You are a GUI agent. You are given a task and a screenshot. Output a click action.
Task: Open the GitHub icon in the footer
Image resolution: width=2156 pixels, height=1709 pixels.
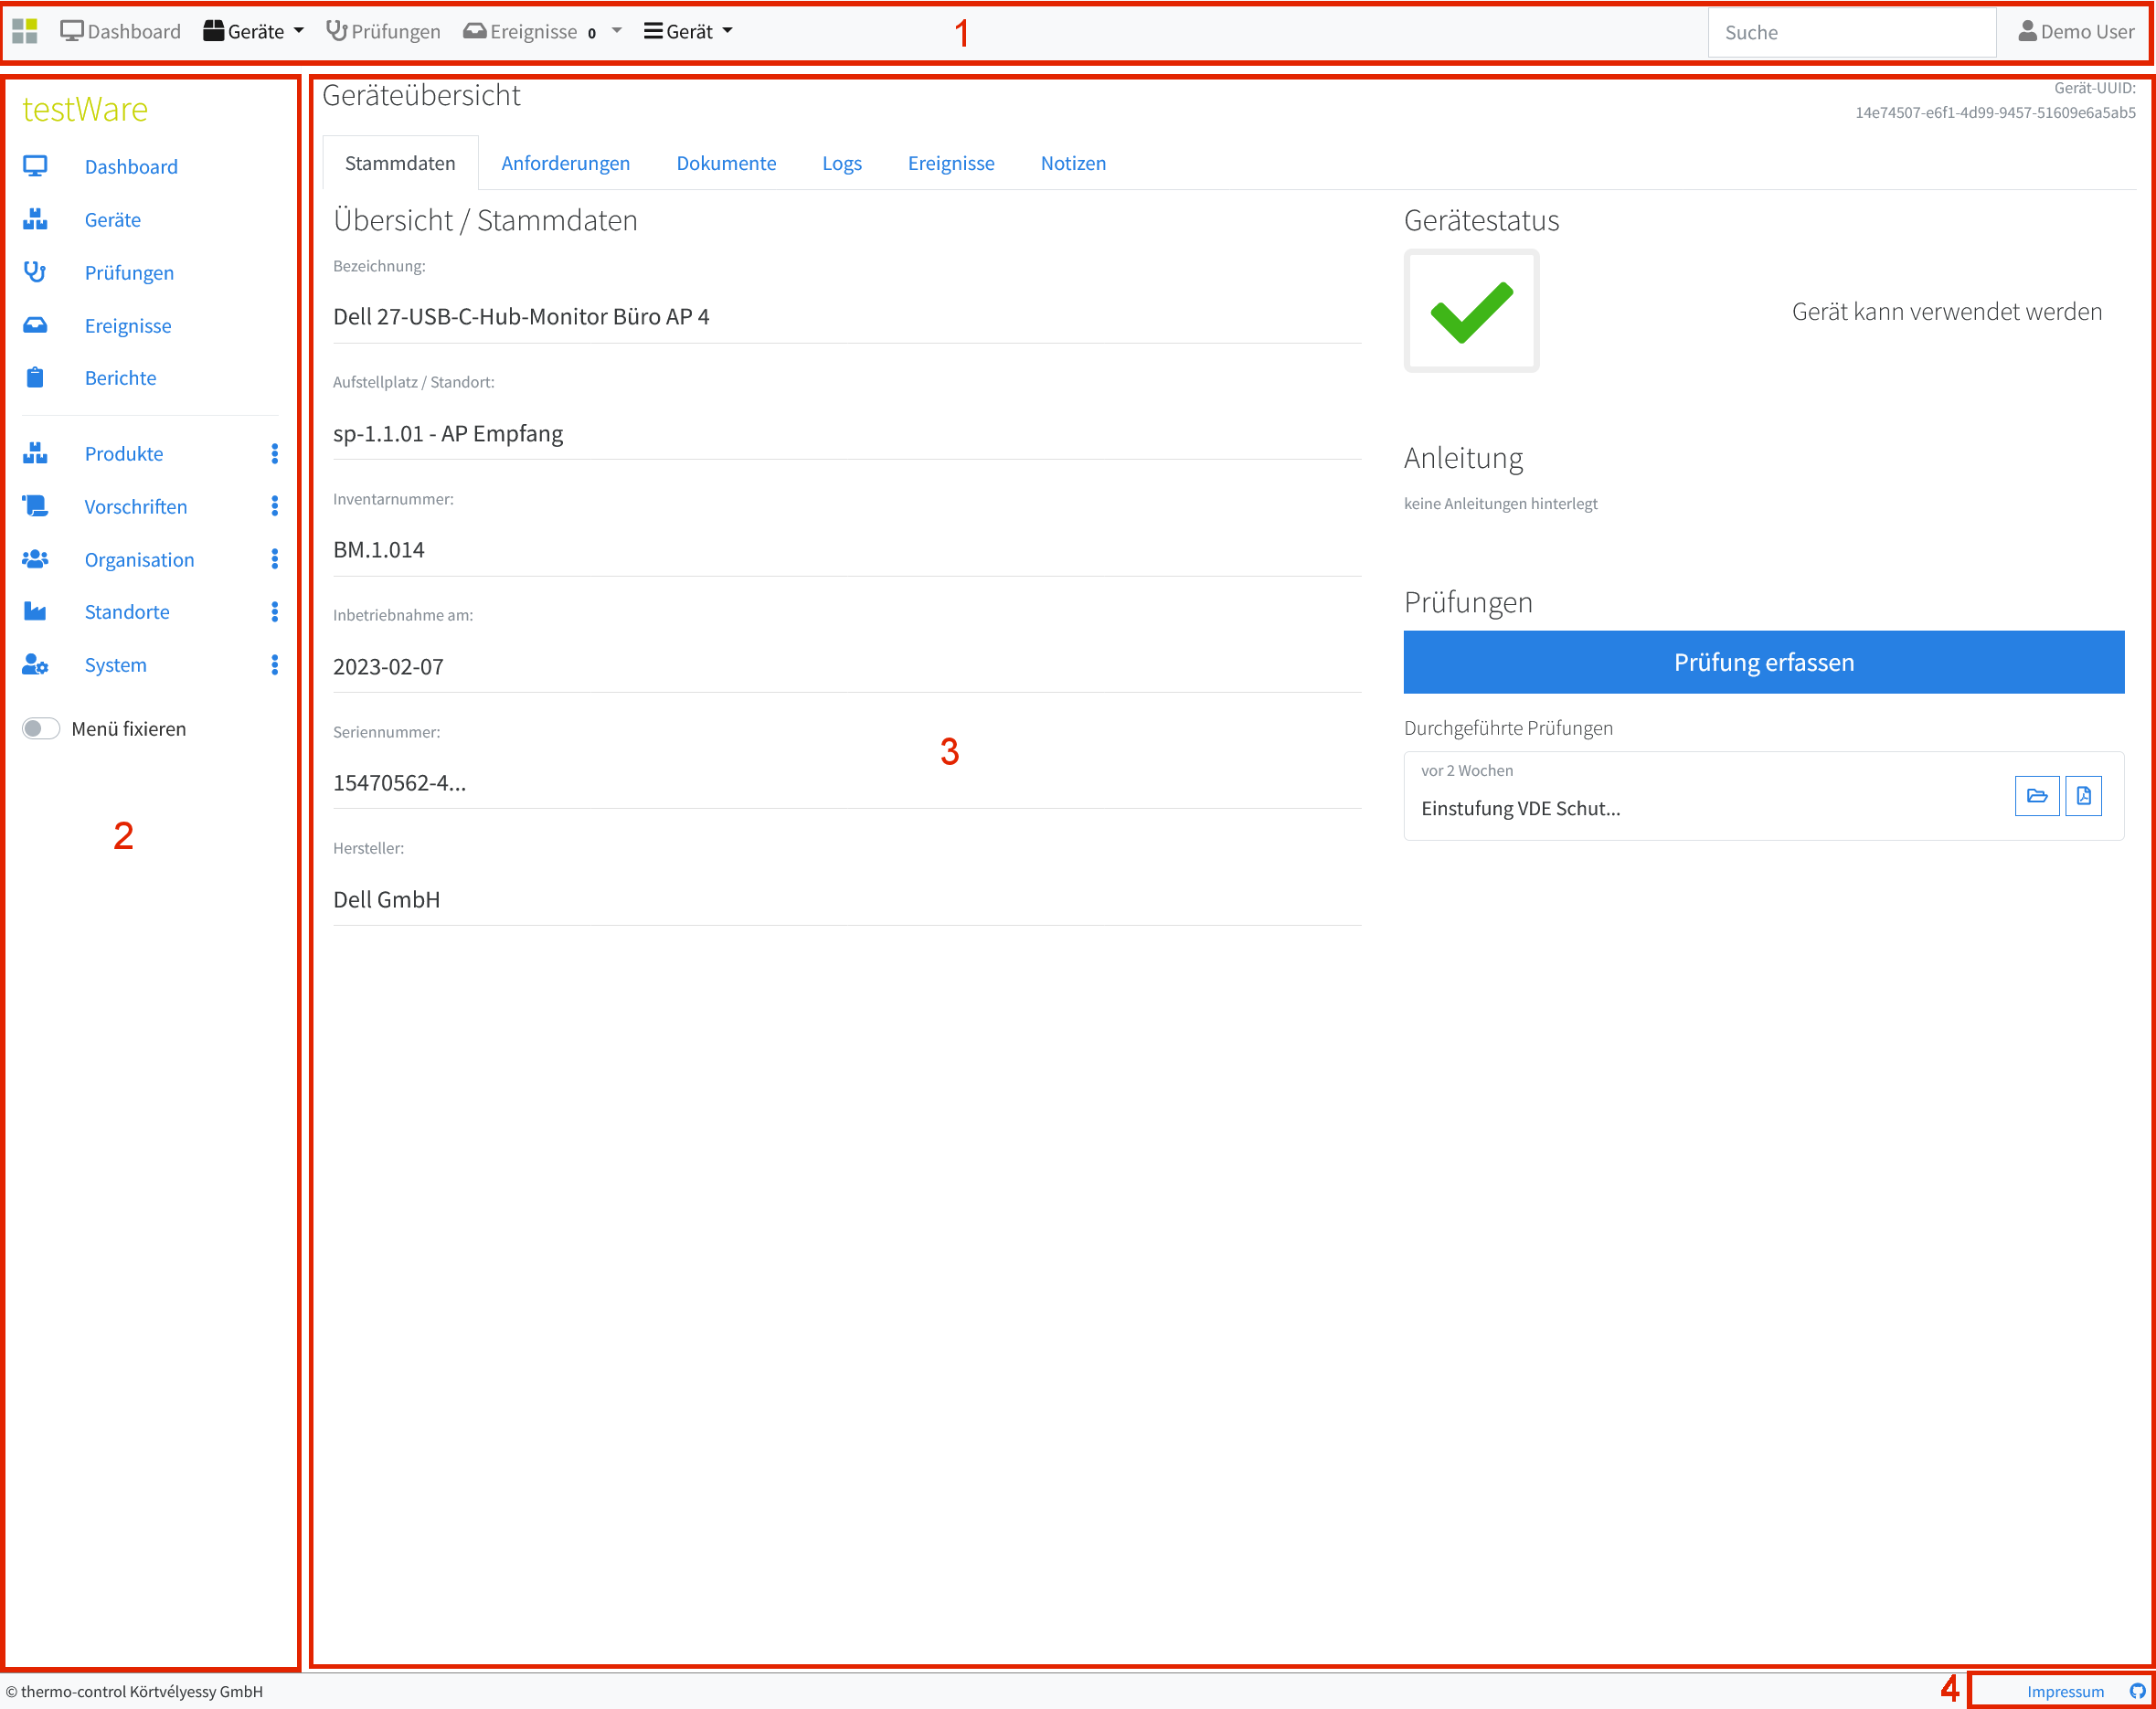click(2137, 1691)
